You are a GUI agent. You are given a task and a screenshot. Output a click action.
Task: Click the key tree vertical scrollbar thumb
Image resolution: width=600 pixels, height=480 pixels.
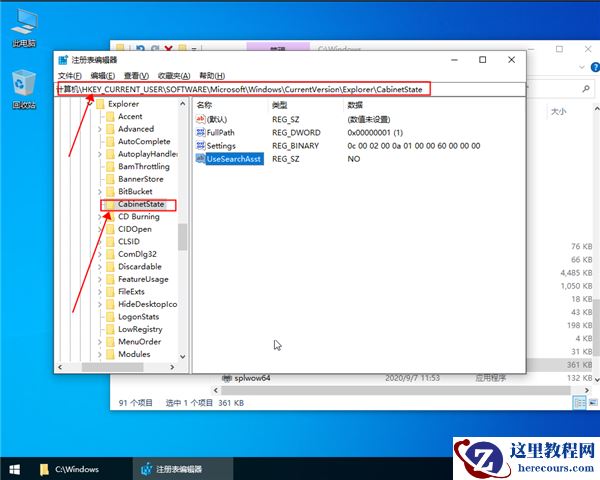[x=183, y=236]
